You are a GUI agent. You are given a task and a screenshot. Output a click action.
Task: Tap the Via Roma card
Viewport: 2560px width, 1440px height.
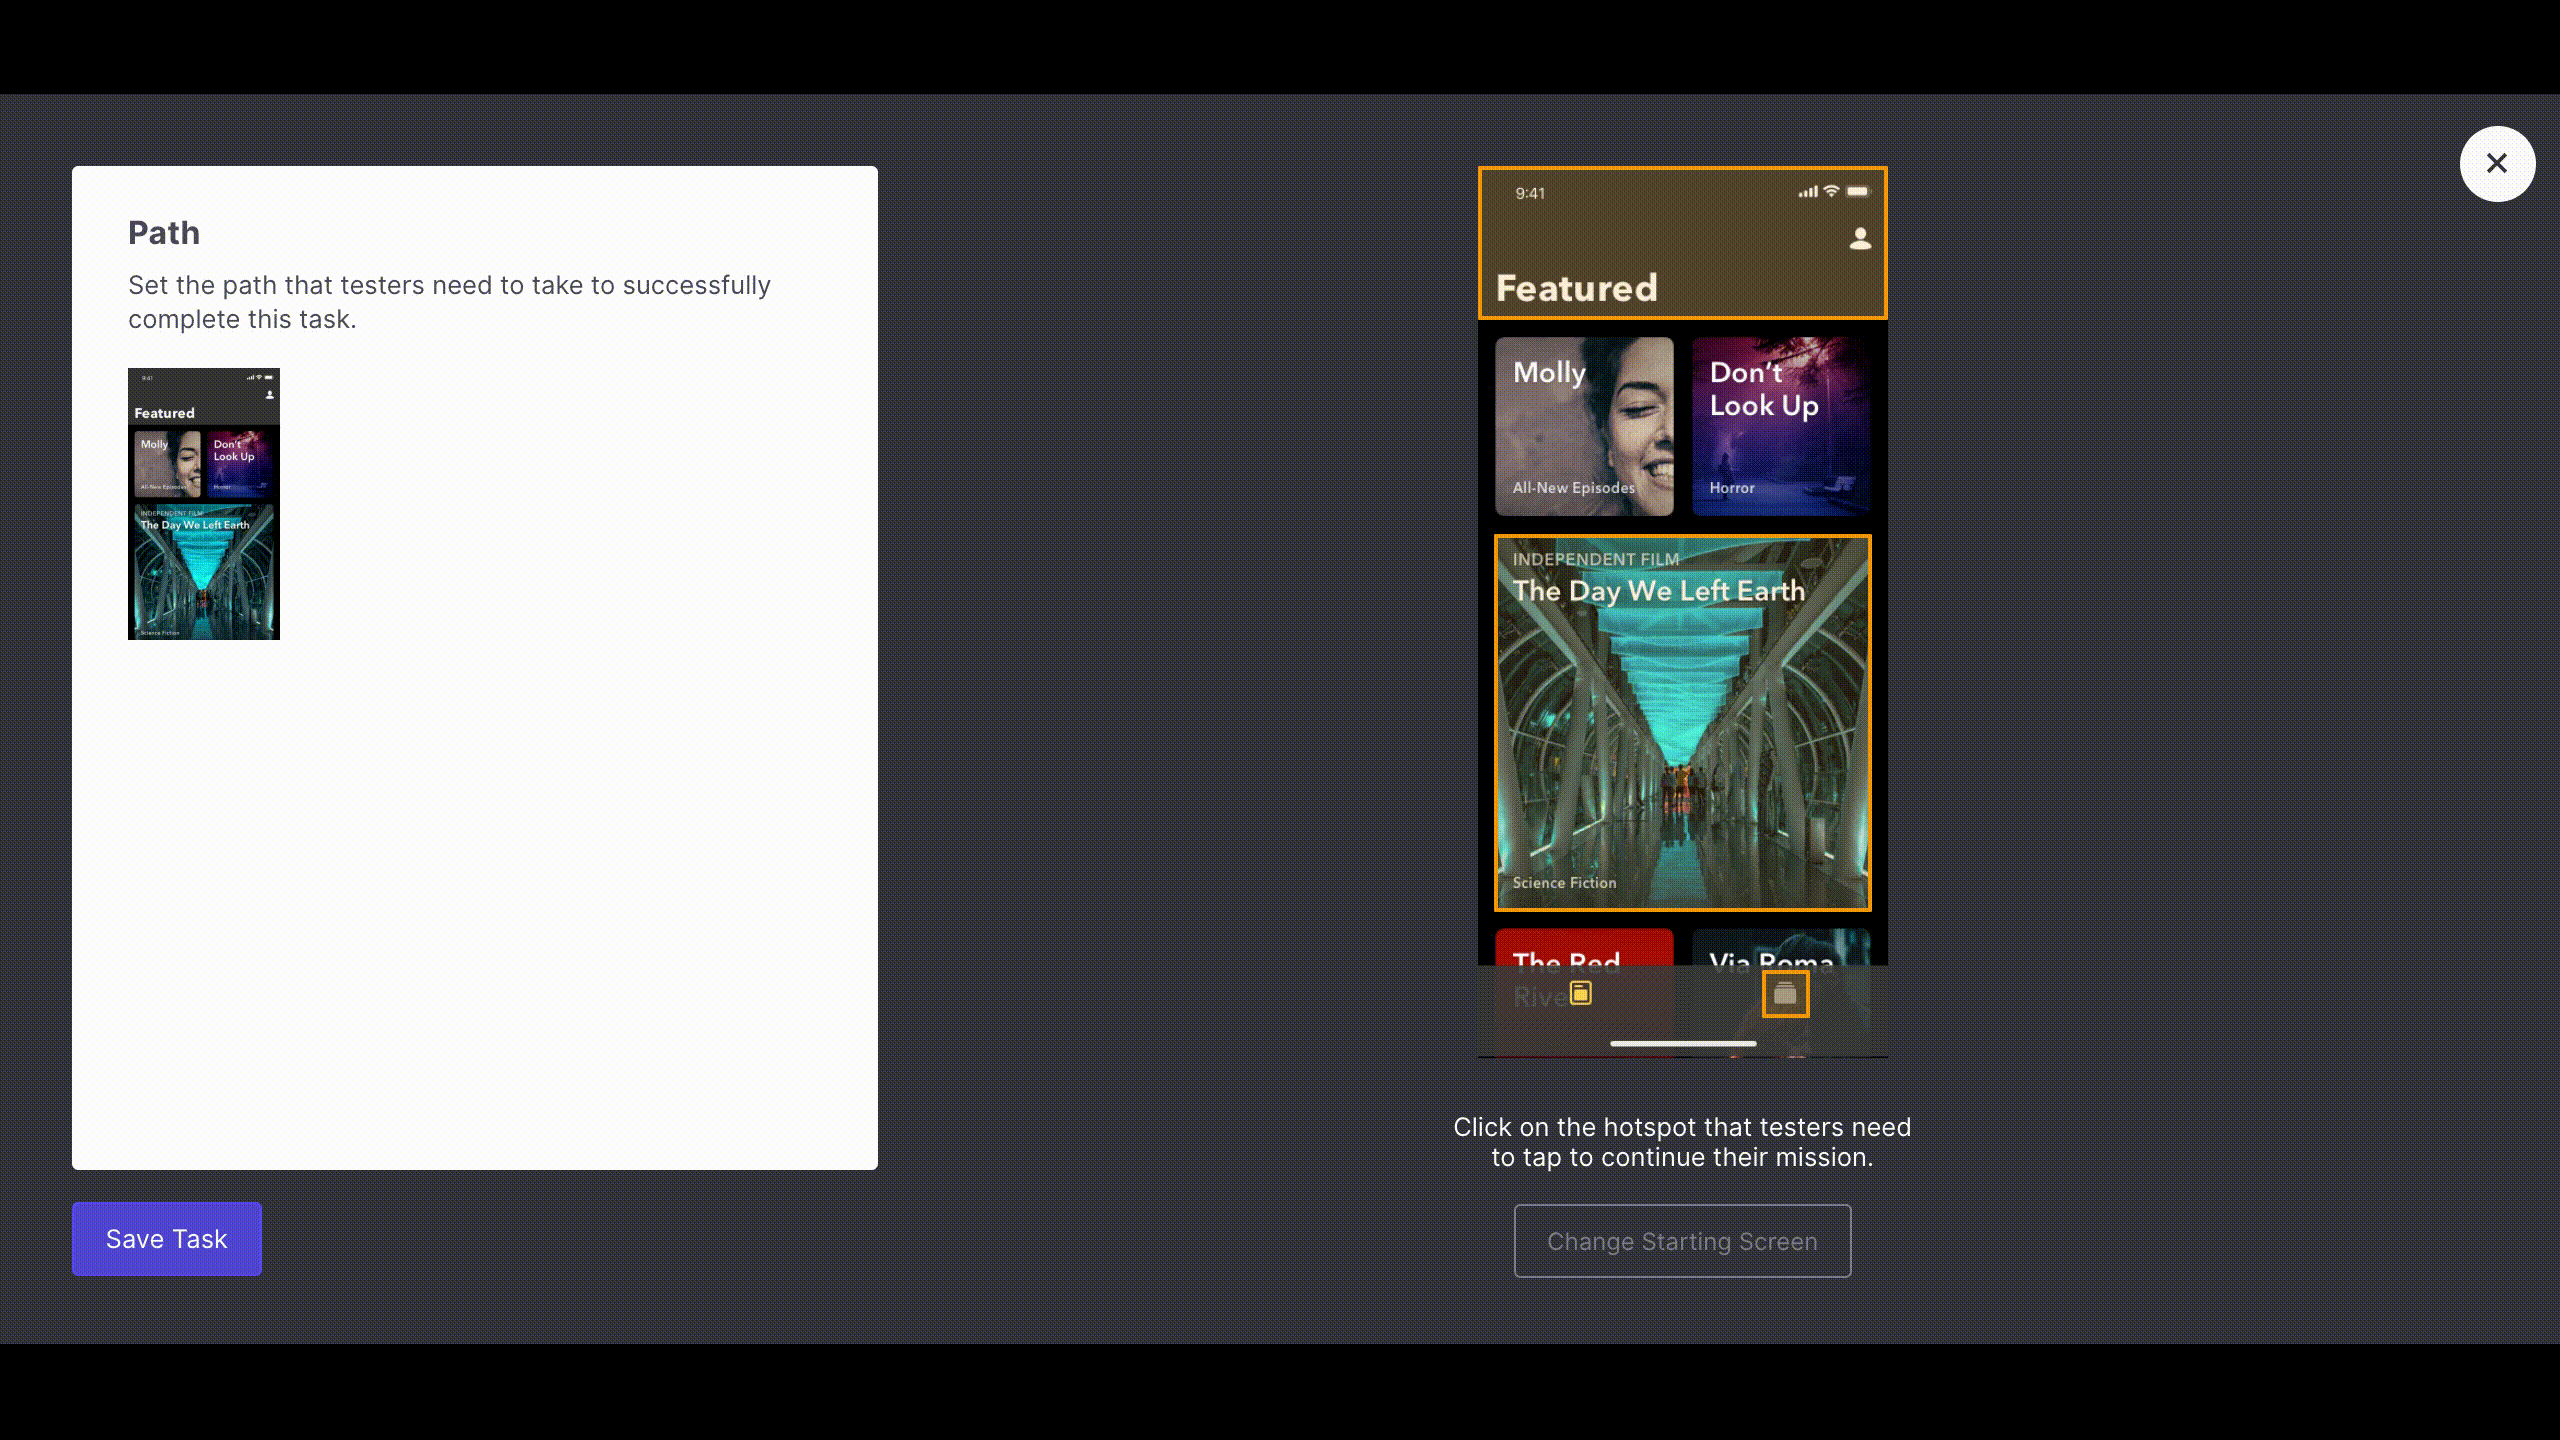1780,948
